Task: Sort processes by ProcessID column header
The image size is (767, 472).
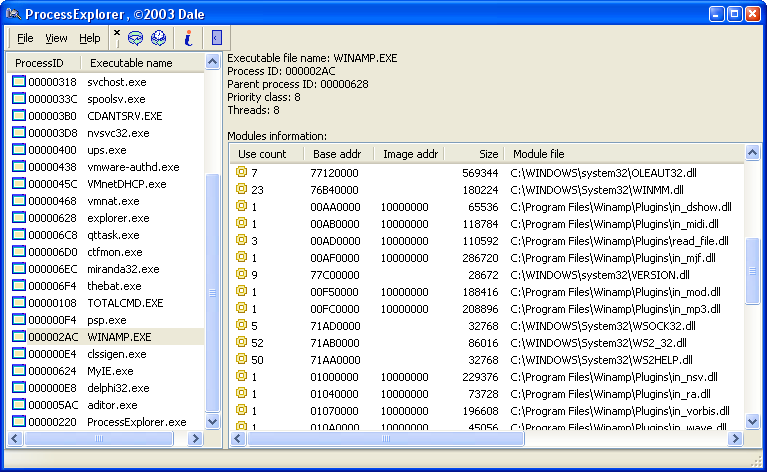Action: pyautogui.click(x=43, y=63)
